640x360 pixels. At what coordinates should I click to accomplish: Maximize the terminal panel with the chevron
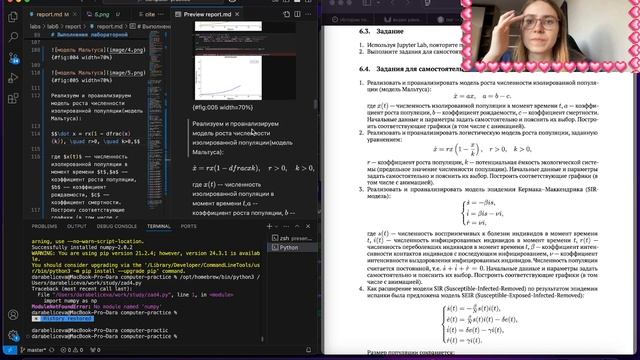pyautogui.click(x=297, y=226)
